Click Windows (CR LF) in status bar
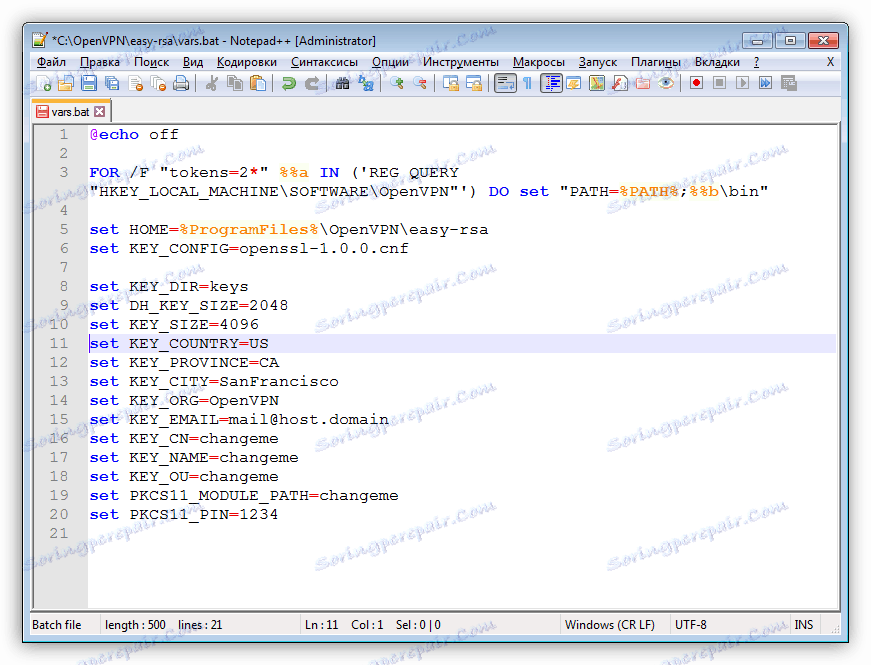The height and width of the screenshot is (665, 871). 609,625
